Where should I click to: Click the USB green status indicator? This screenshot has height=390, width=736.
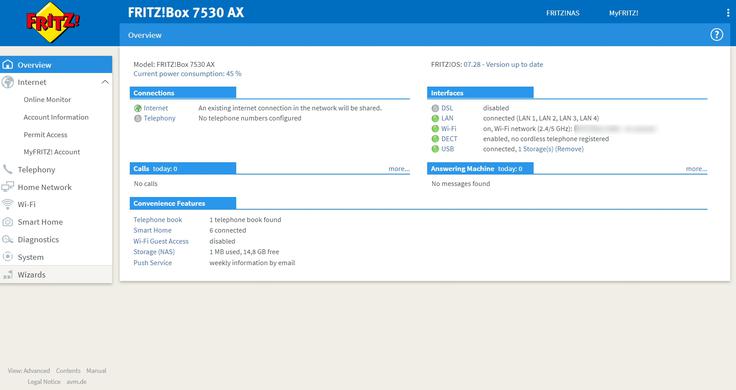[435, 149]
